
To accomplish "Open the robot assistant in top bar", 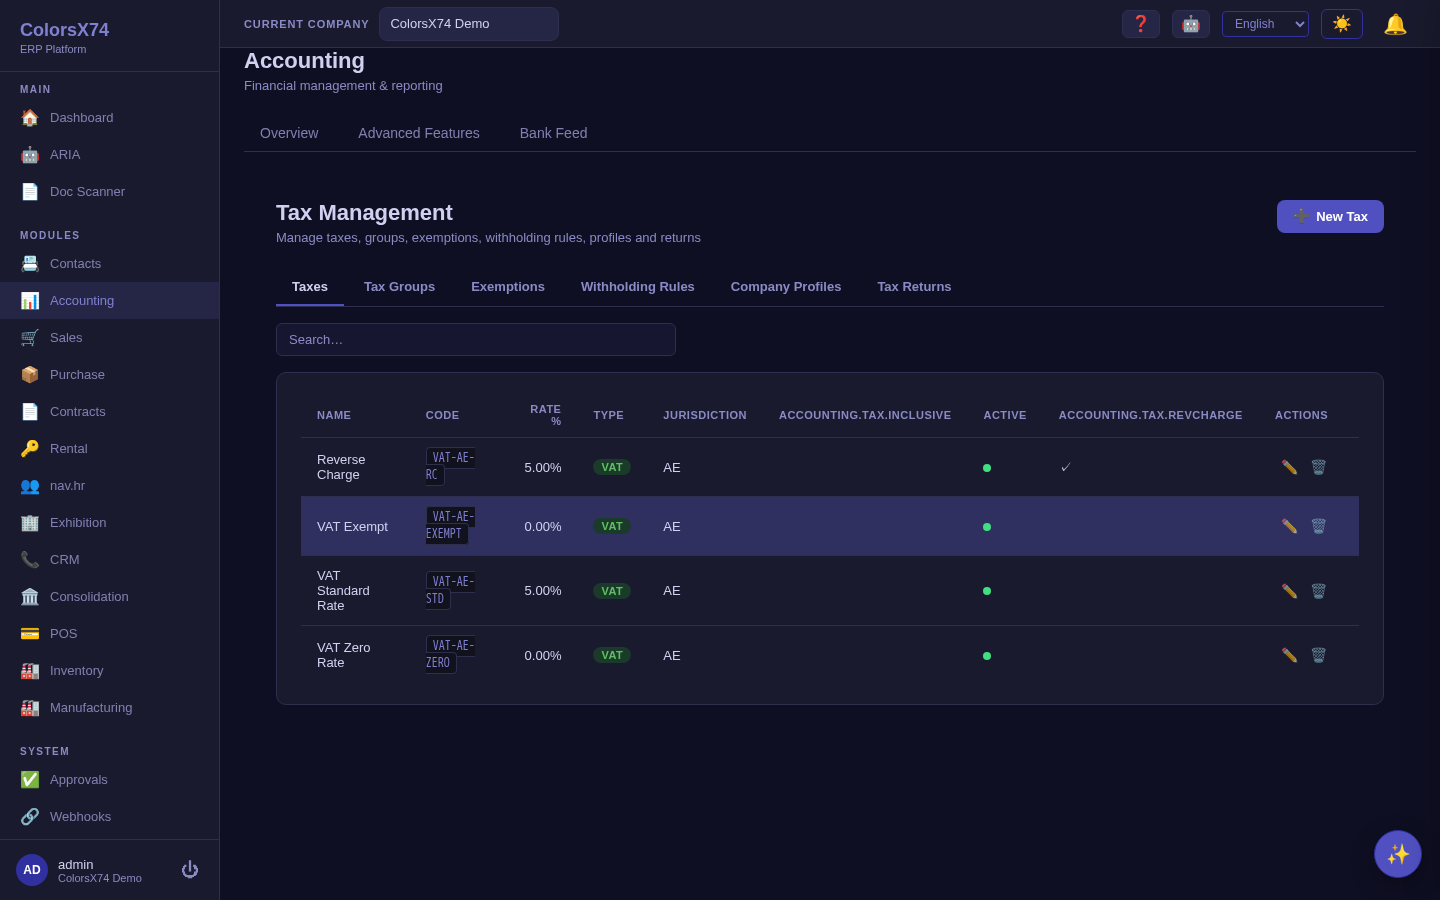I will pos(1191,24).
